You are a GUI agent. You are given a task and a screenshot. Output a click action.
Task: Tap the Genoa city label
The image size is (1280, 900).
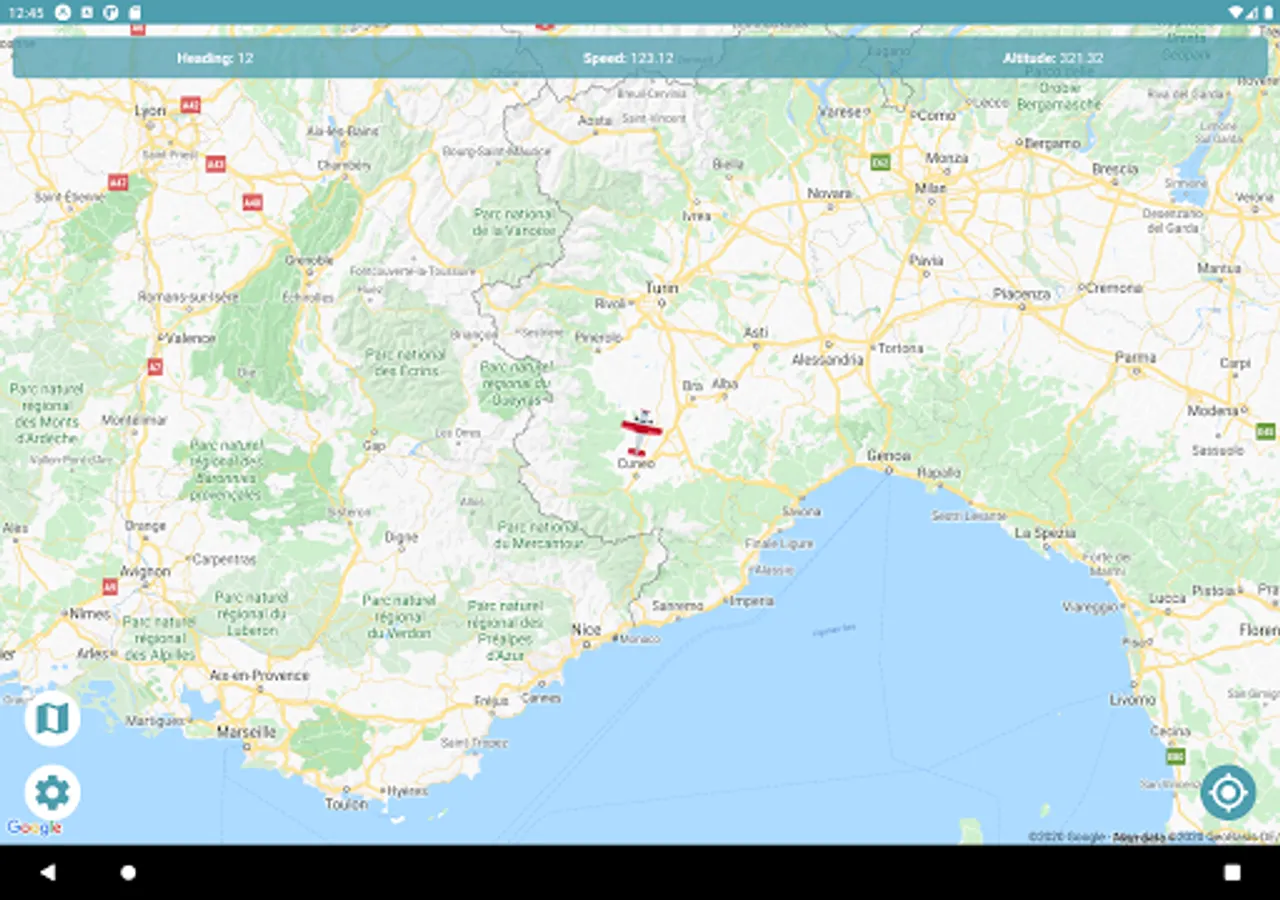(x=888, y=456)
